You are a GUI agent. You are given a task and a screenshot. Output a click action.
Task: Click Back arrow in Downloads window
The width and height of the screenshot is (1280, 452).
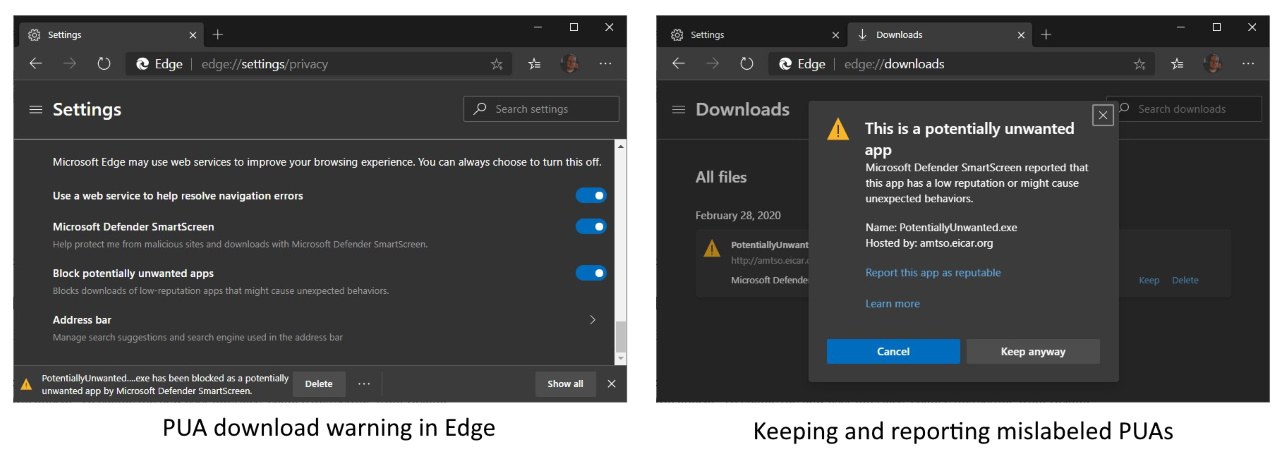click(679, 63)
